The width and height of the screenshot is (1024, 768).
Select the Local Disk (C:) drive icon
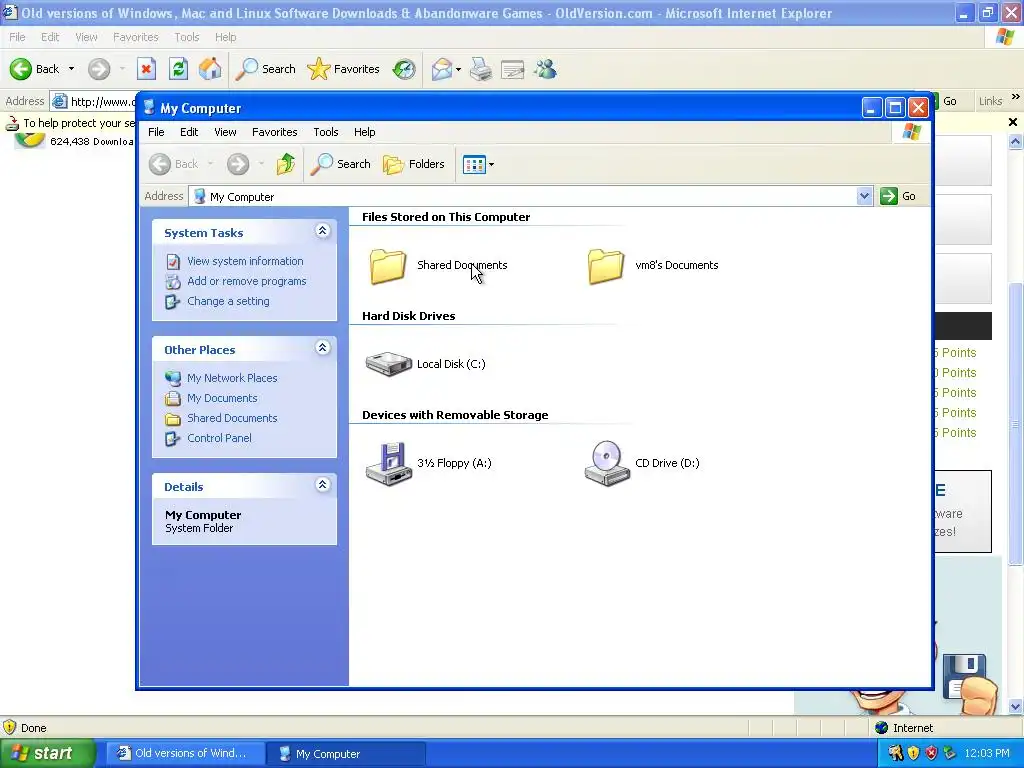389,364
